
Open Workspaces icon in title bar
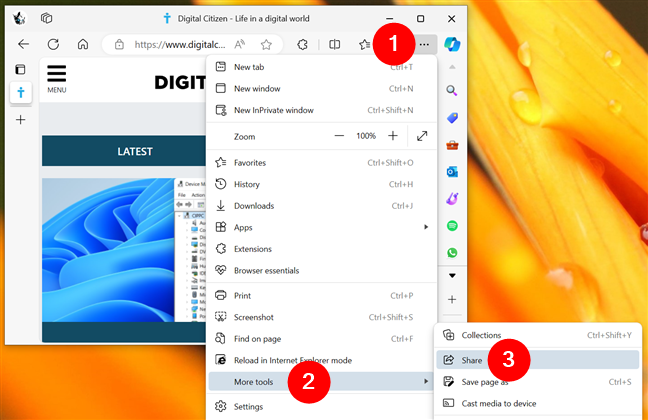46,18
